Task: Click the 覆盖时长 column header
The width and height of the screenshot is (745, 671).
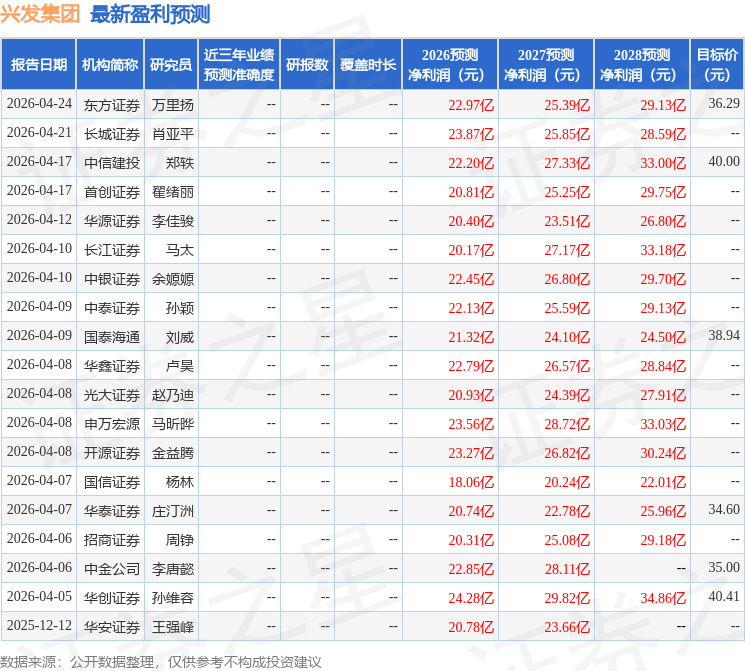Action: (368, 65)
